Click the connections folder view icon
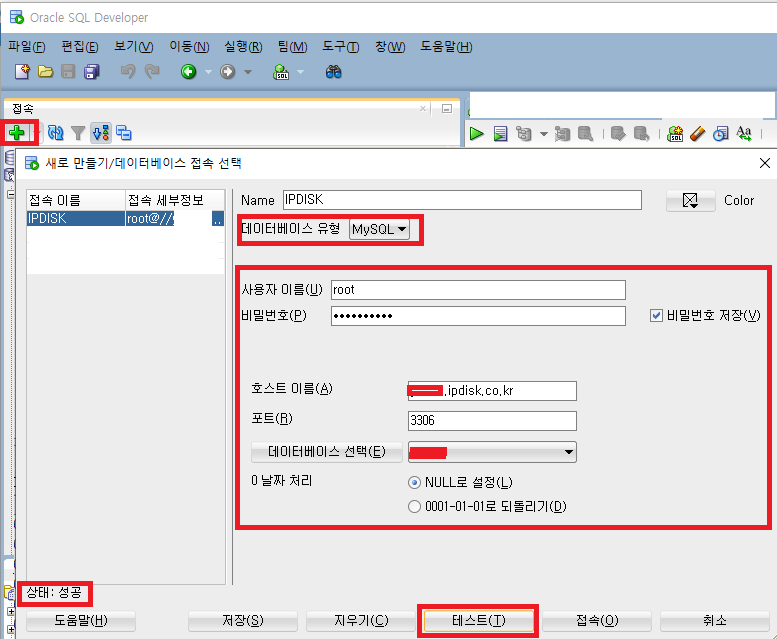Viewport: 777px width, 639px height. [123, 133]
